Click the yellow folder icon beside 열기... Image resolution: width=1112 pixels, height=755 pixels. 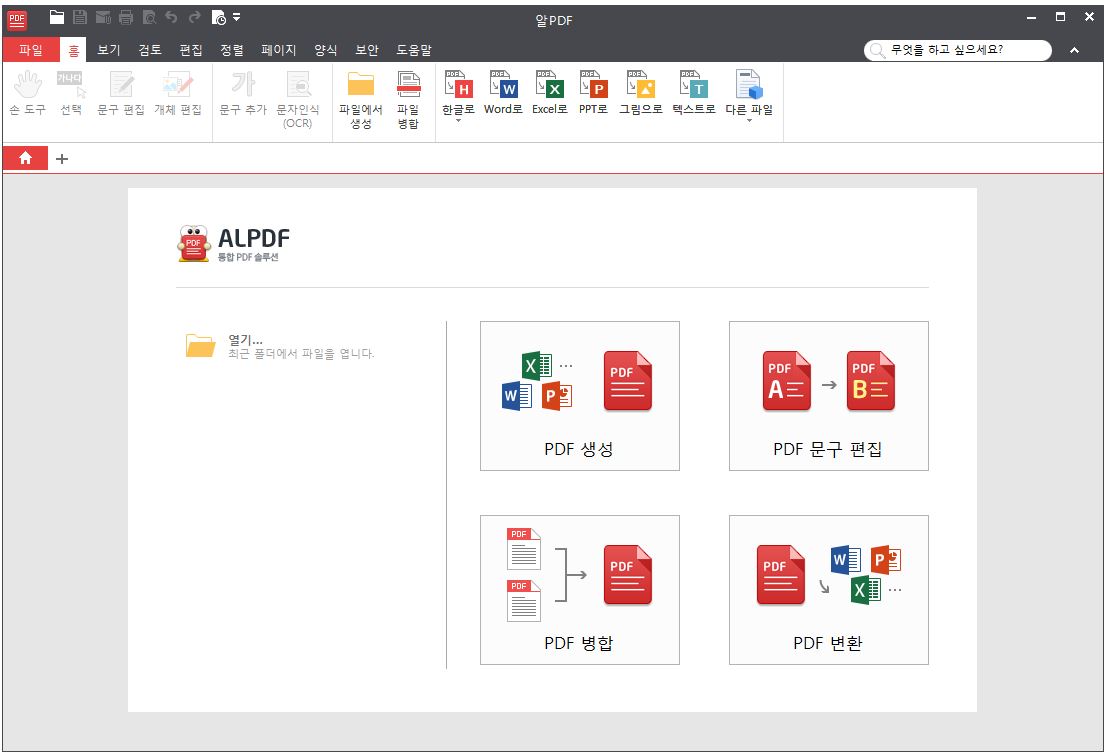201,345
